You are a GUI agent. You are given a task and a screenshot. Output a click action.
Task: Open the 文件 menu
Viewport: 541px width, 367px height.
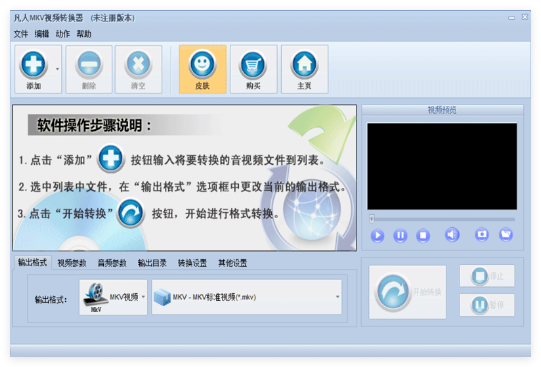click(x=21, y=34)
